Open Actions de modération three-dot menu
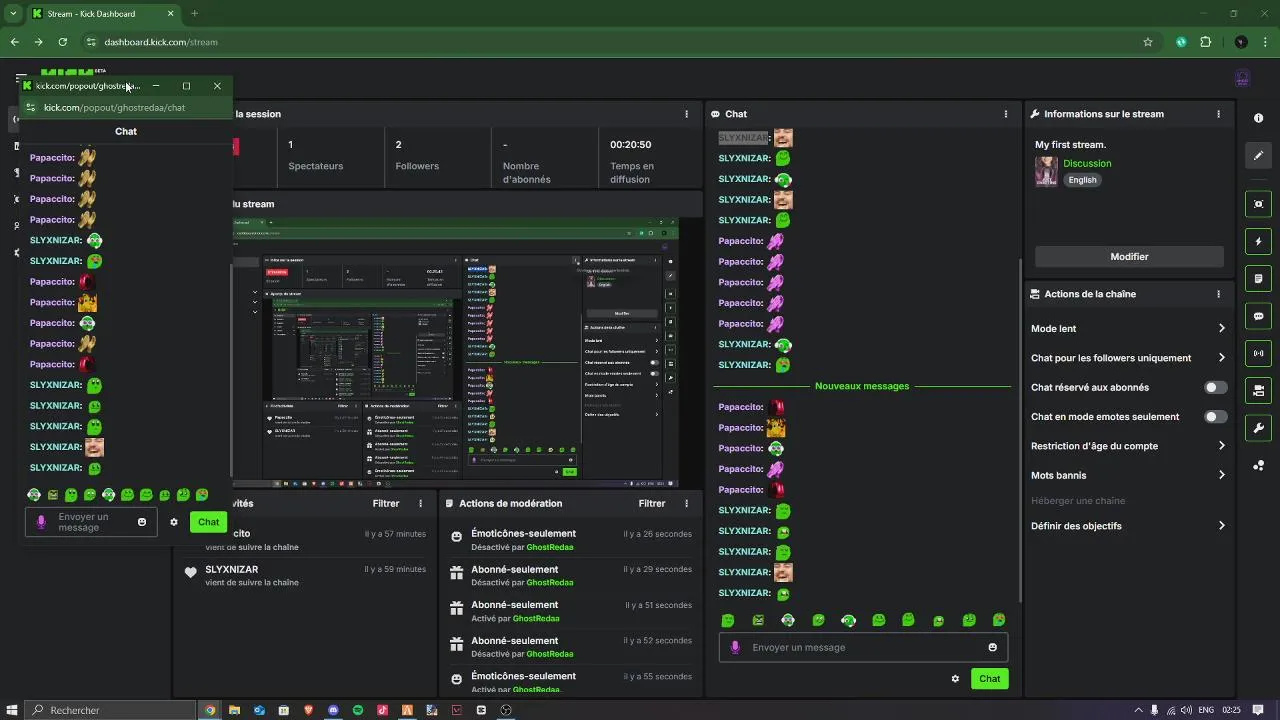This screenshot has height=720, width=1280. tap(686, 503)
